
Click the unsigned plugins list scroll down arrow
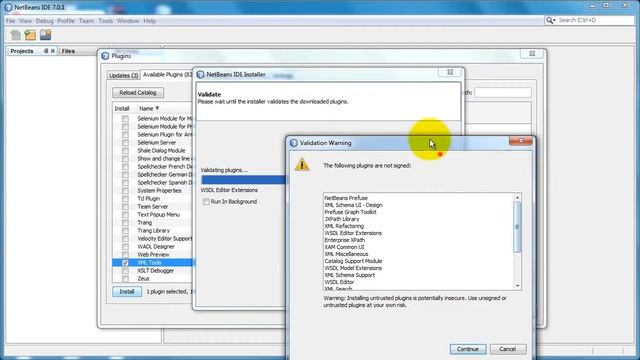pos(517,286)
